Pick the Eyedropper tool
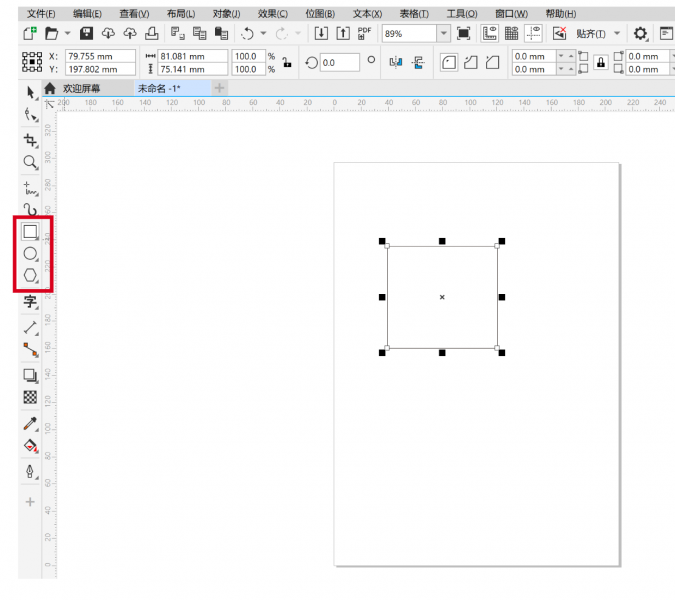This screenshot has height=600, width=675. pos(30,423)
